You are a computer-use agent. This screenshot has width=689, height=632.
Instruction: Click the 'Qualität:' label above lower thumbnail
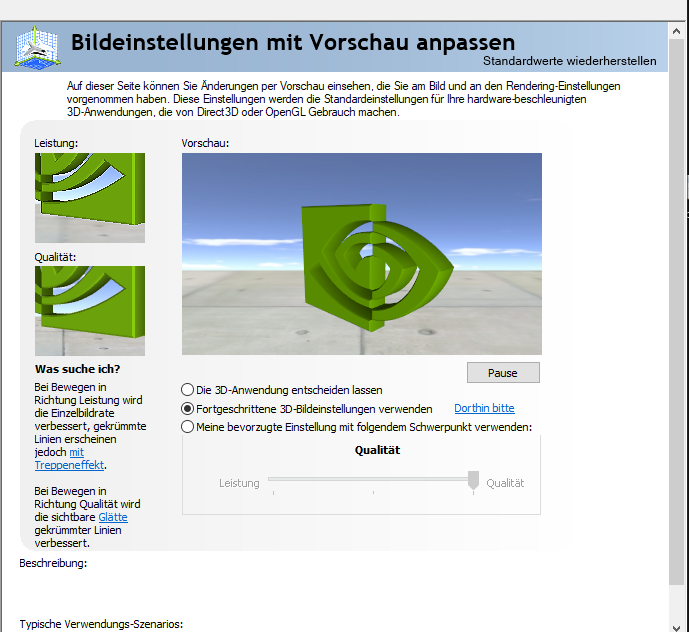point(55,257)
